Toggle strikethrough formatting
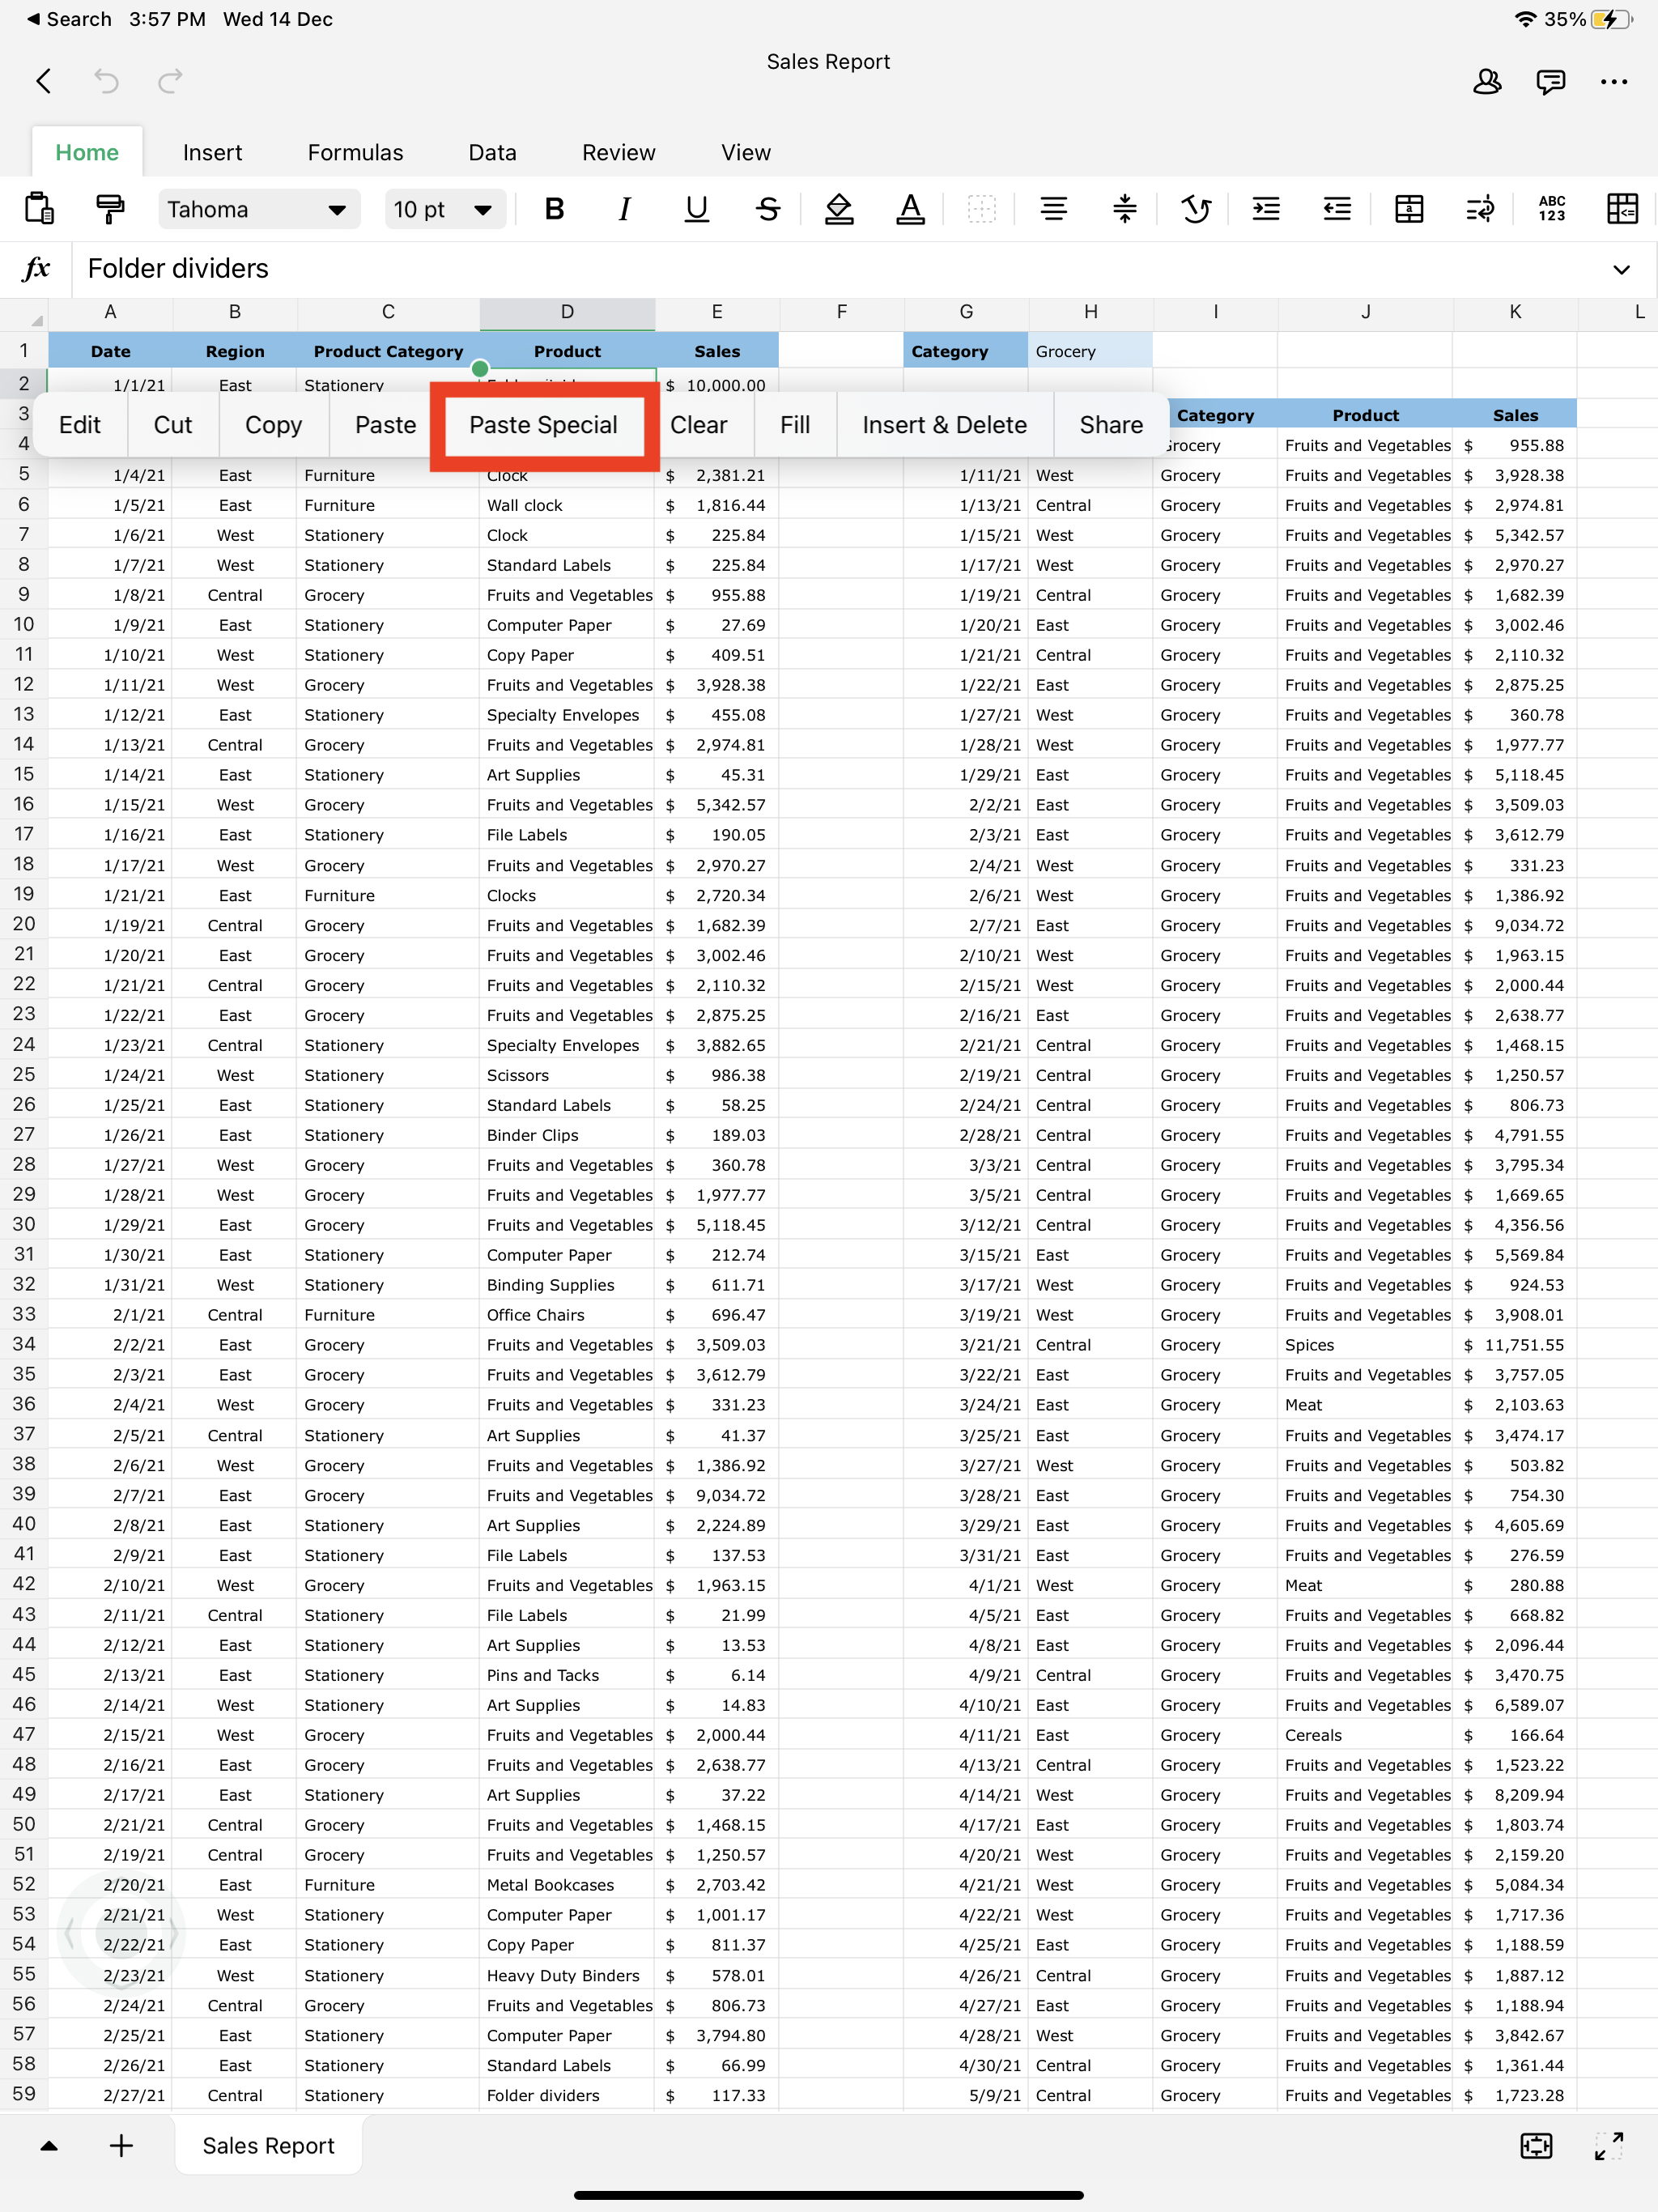Image resolution: width=1658 pixels, height=2212 pixels. pos(767,209)
